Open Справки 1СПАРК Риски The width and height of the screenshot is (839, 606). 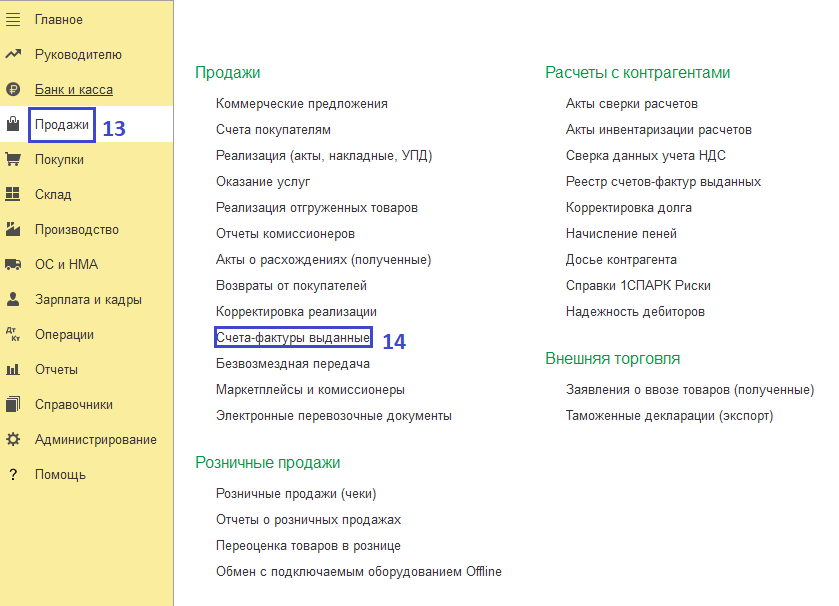tap(638, 286)
